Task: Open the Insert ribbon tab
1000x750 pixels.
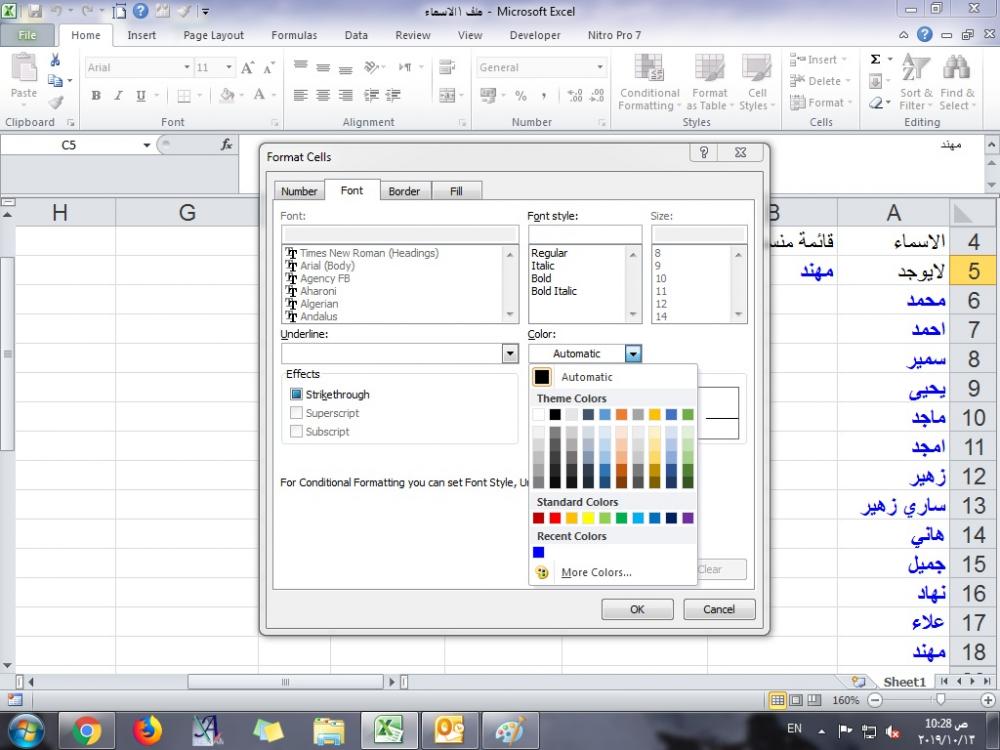Action: (x=142, y=35)
